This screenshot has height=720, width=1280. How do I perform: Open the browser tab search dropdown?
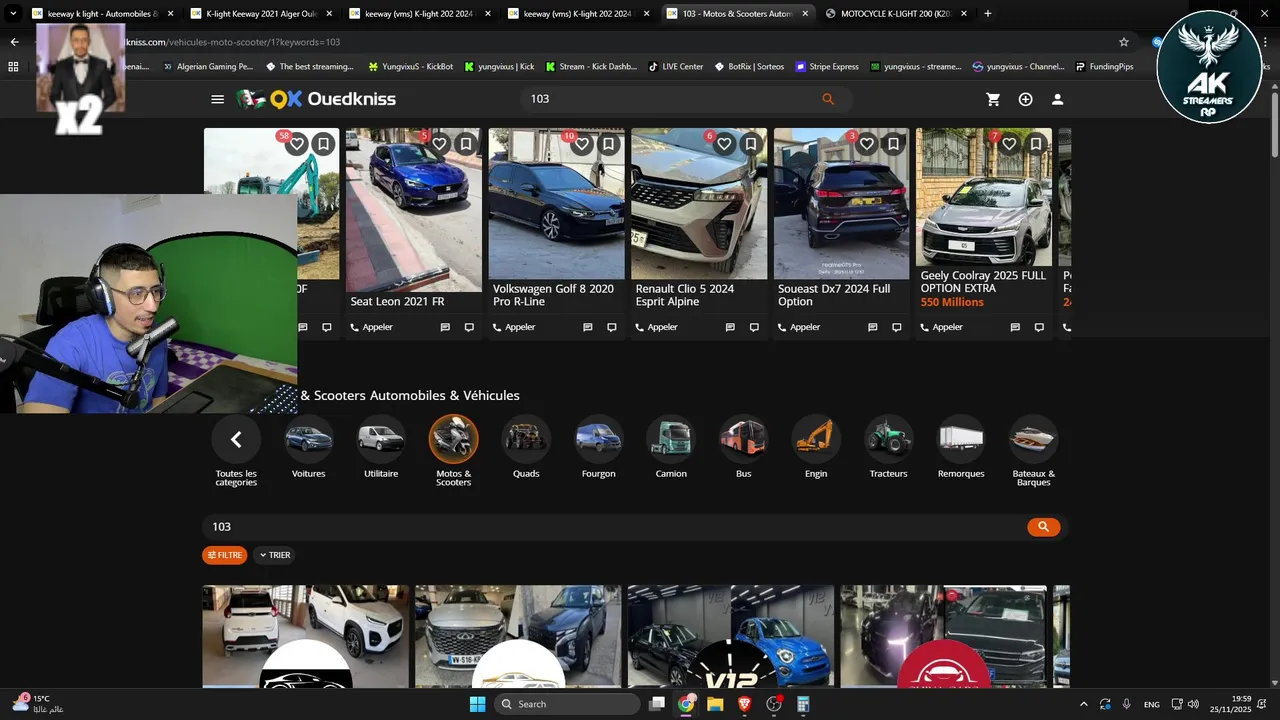tap(13, 14)
